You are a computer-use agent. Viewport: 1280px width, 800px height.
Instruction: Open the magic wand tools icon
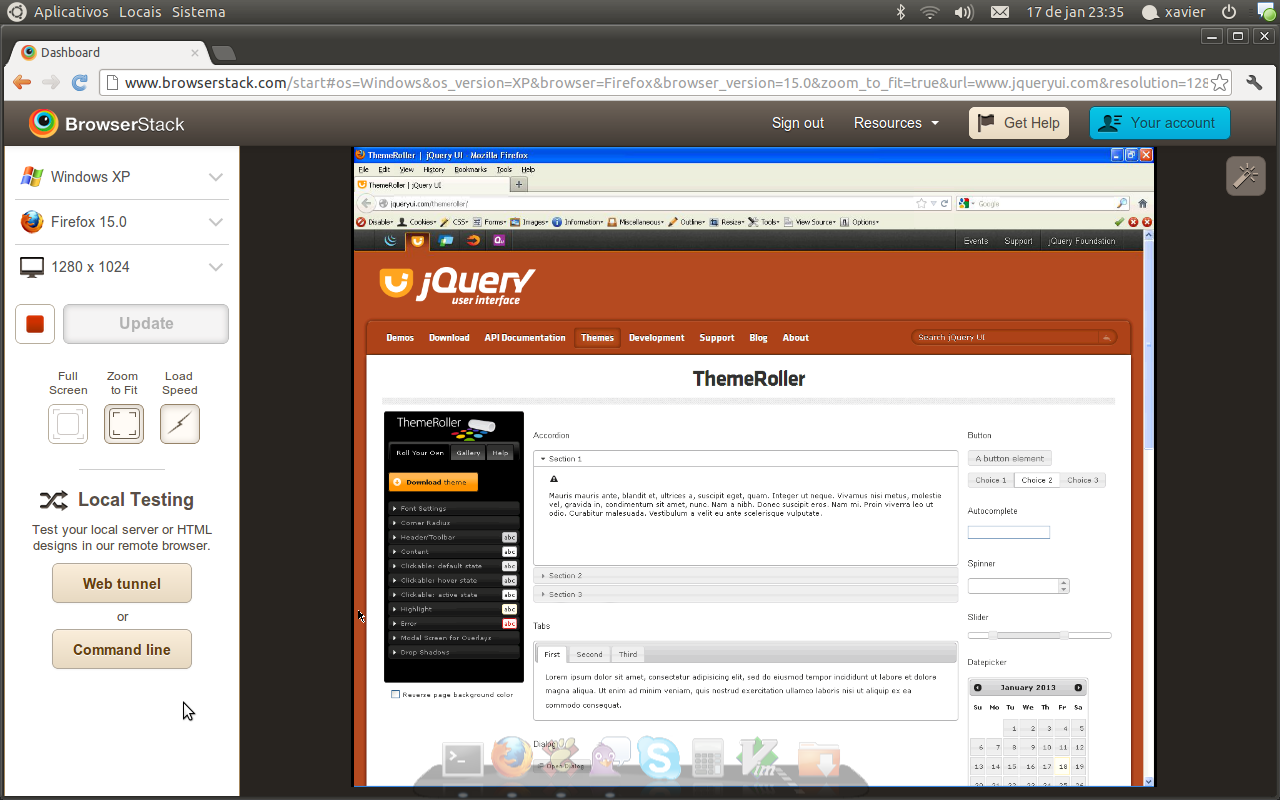pos(1245,176)
